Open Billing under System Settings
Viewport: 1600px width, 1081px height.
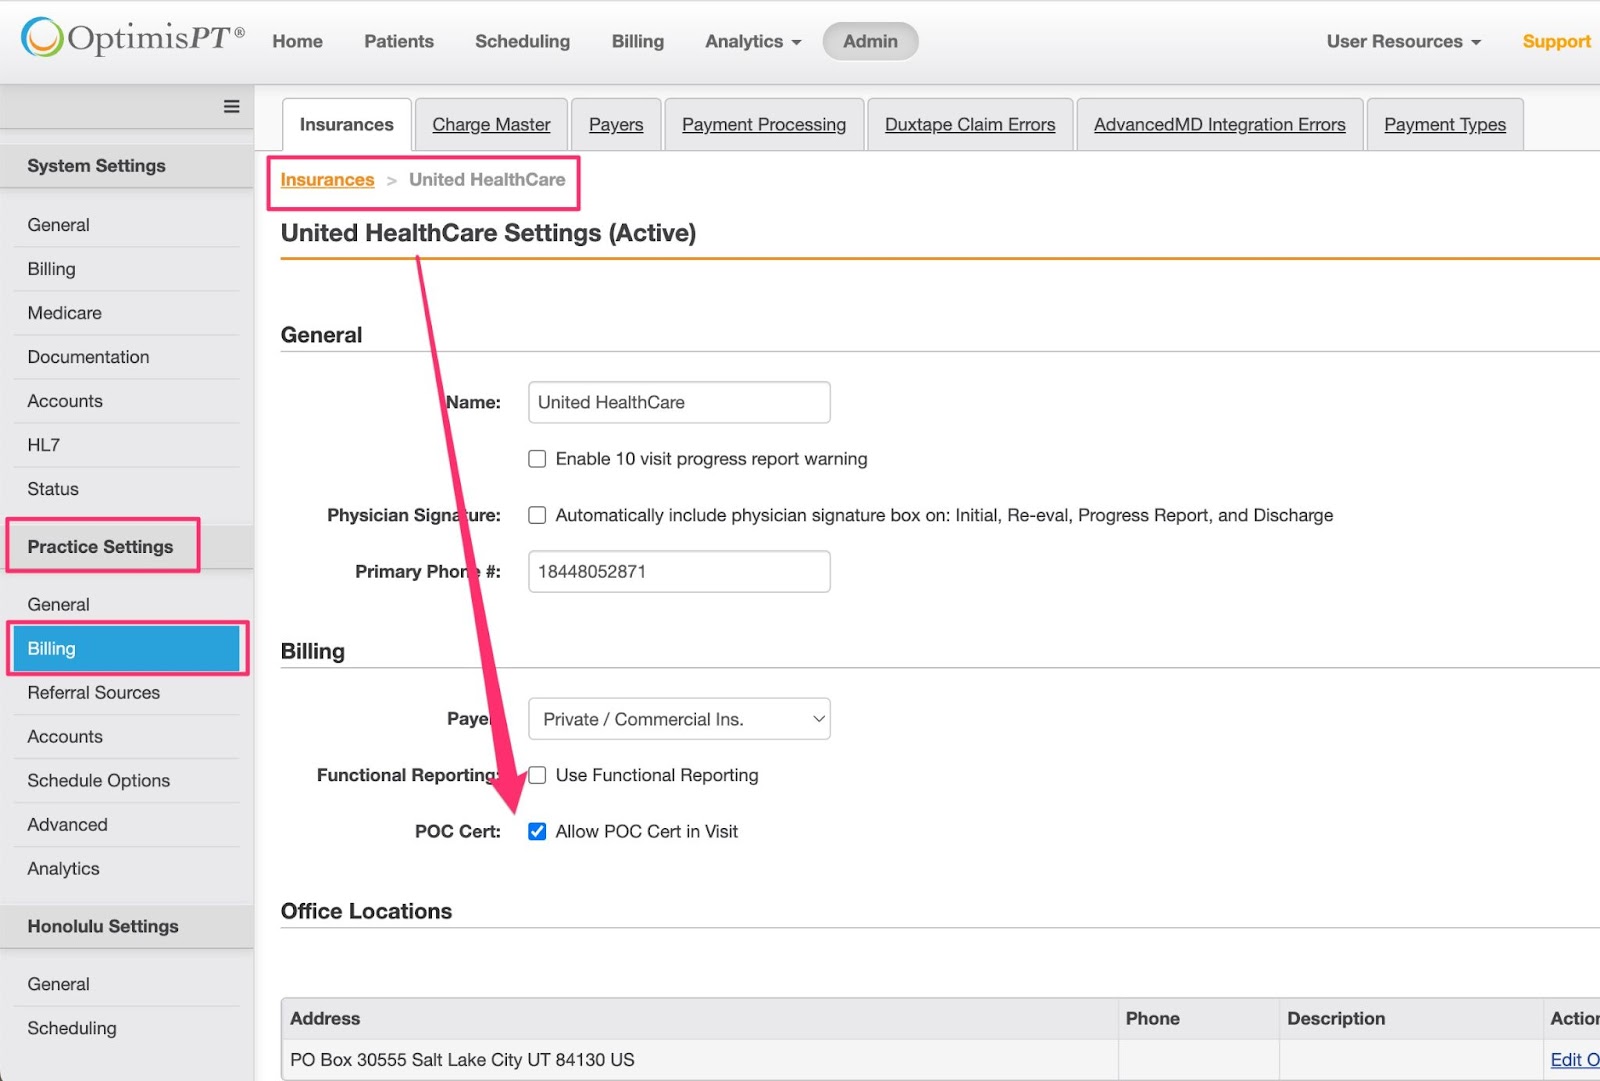pos(127,269)
